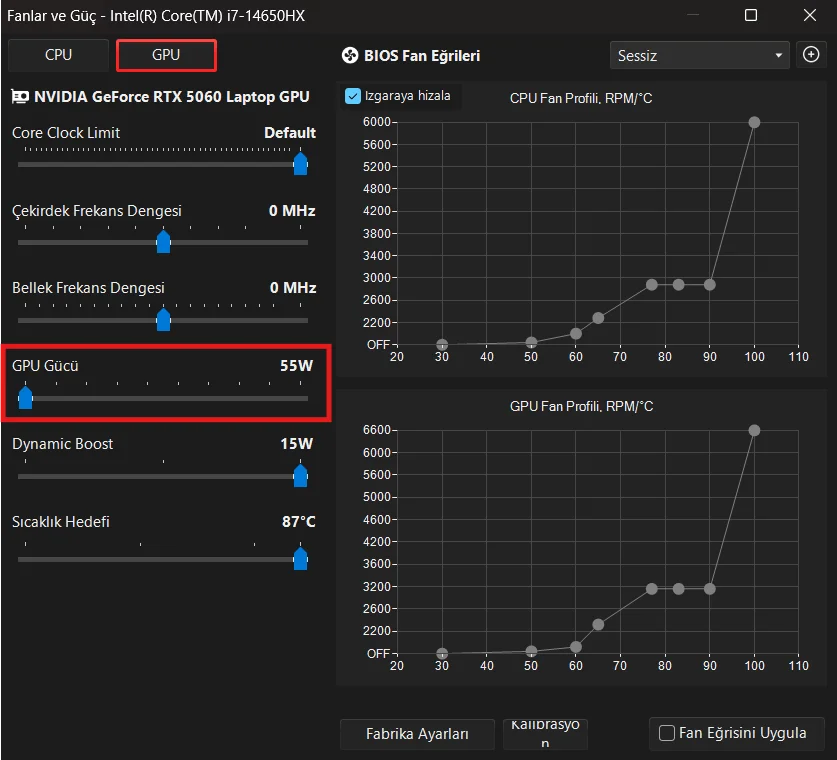Click the Bellek Frekans Dengesi slider handle
837x760 pixels.
(x=163, y=320)
